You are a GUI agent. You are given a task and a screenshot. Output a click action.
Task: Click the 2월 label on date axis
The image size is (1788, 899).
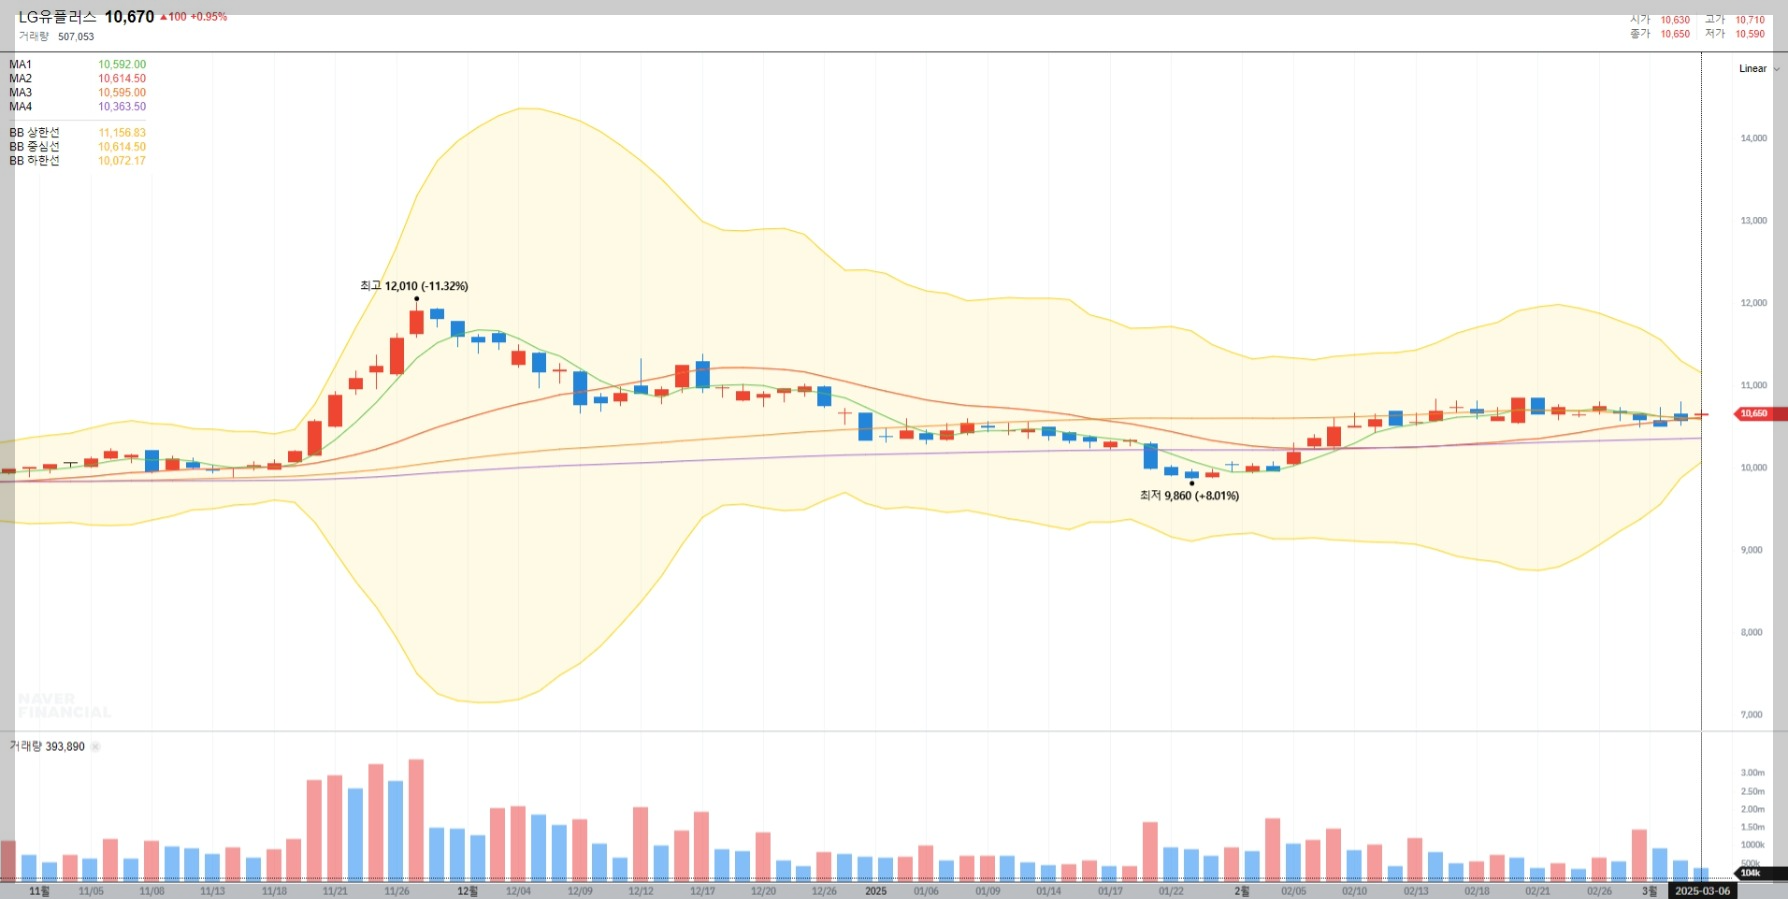1241,891
